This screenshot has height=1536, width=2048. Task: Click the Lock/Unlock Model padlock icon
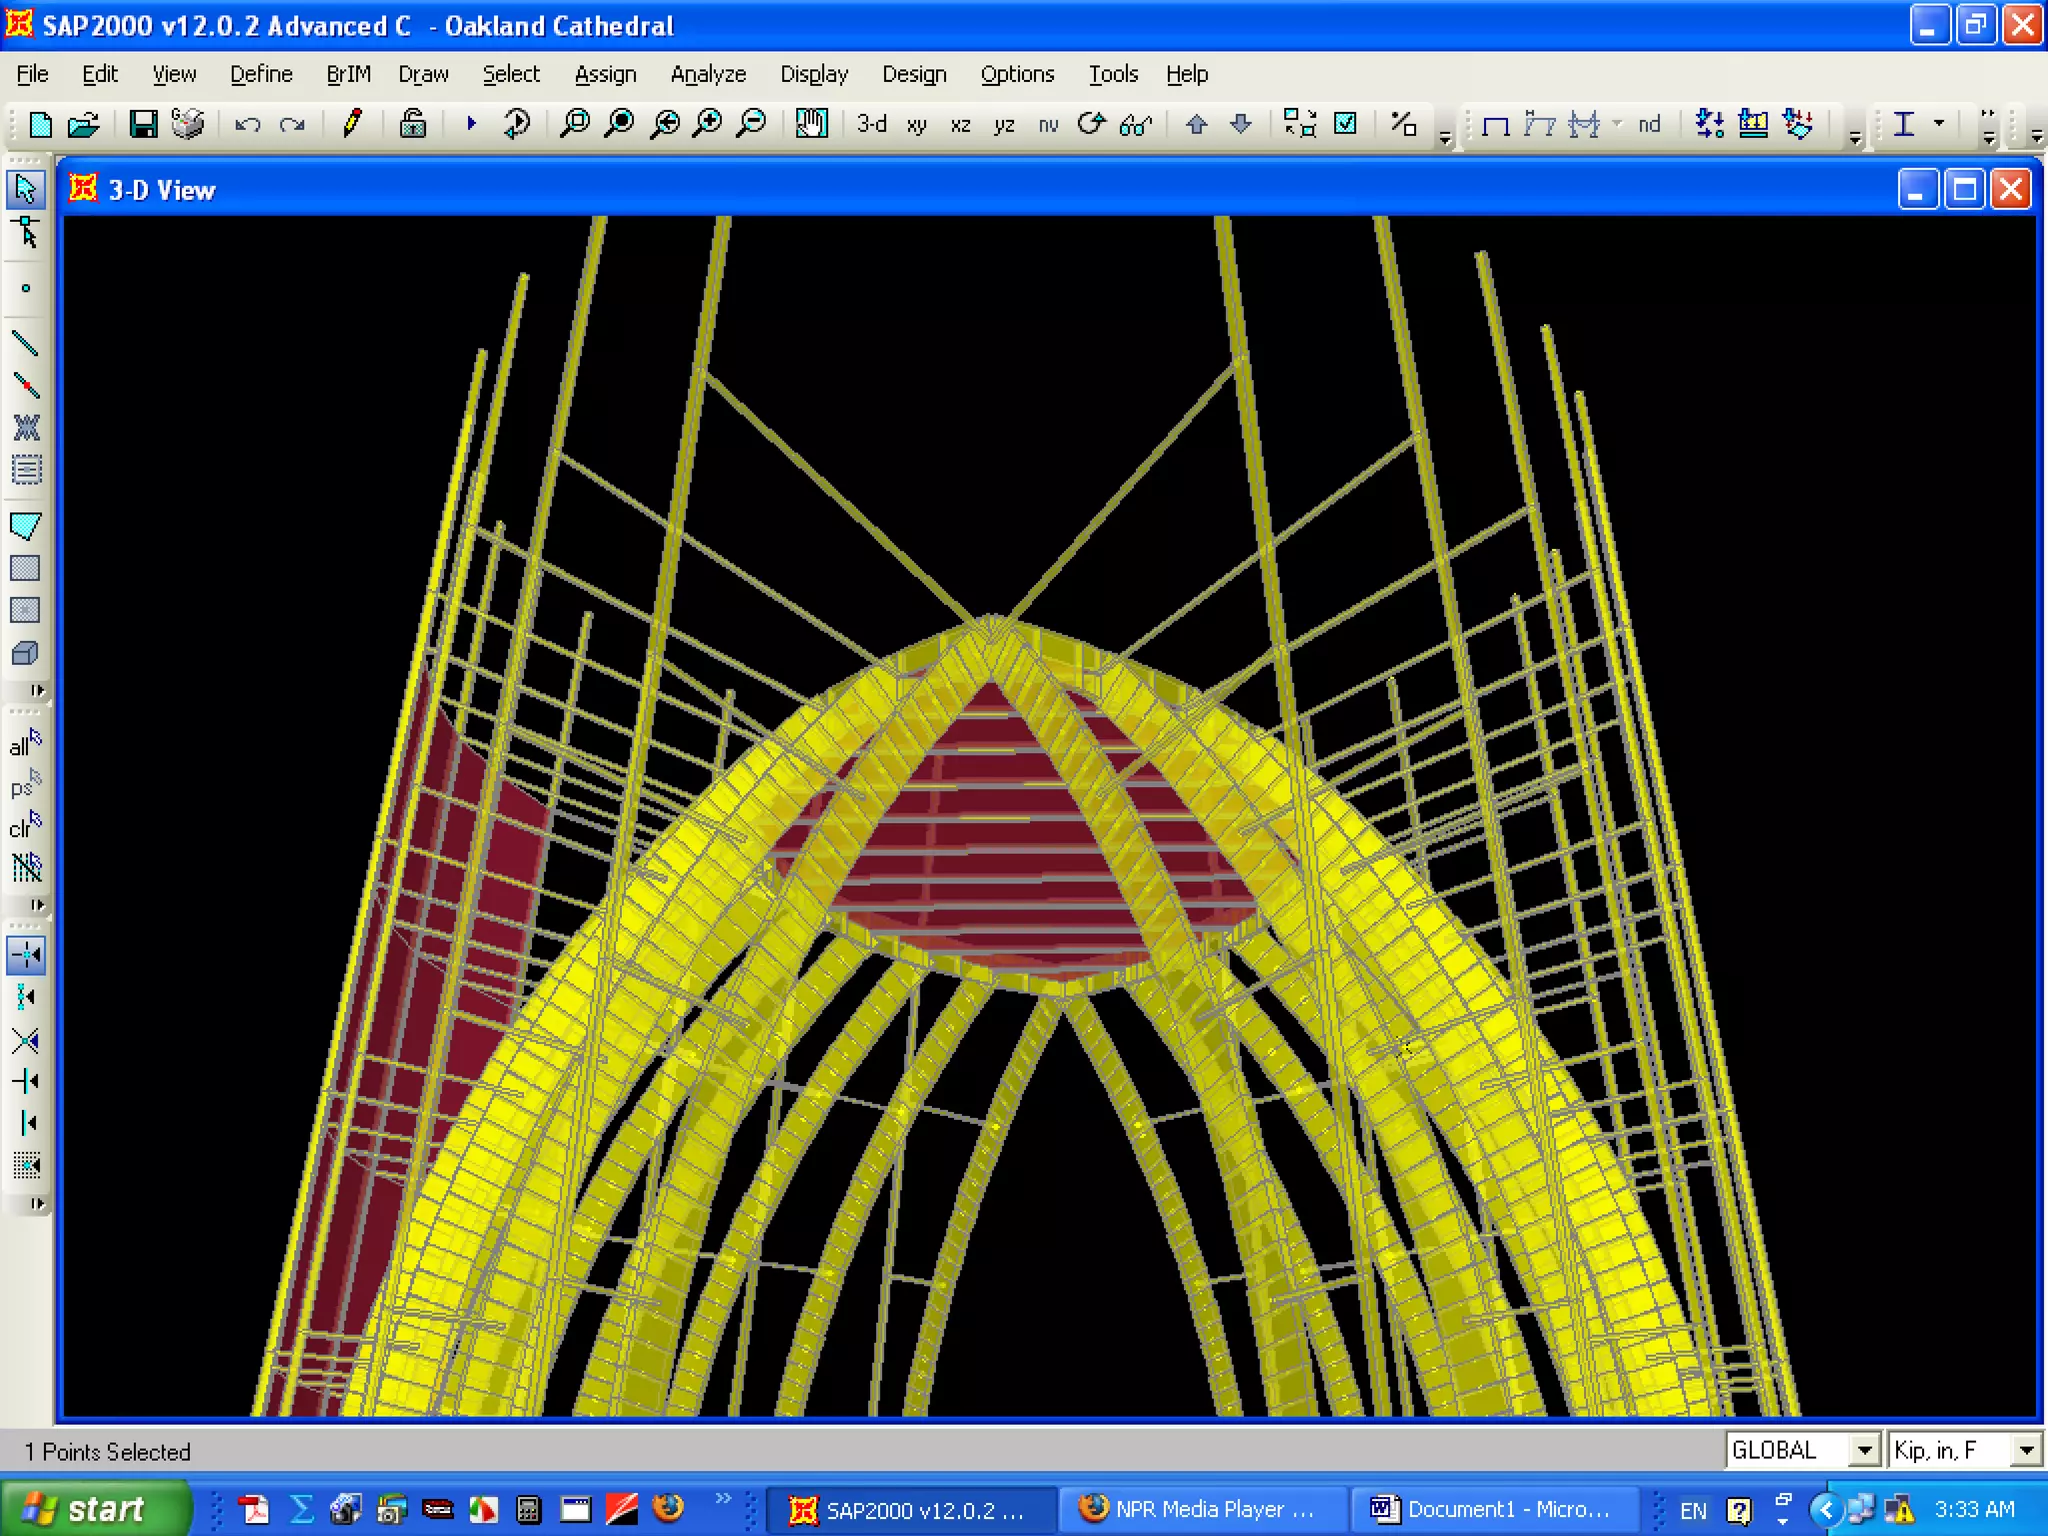pos(412,124)
